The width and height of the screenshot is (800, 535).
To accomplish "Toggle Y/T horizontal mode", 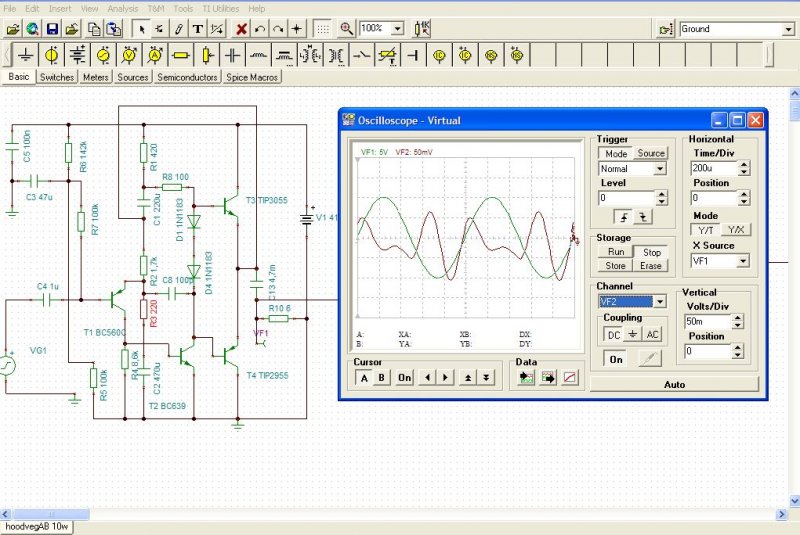I will click(705, 230).
